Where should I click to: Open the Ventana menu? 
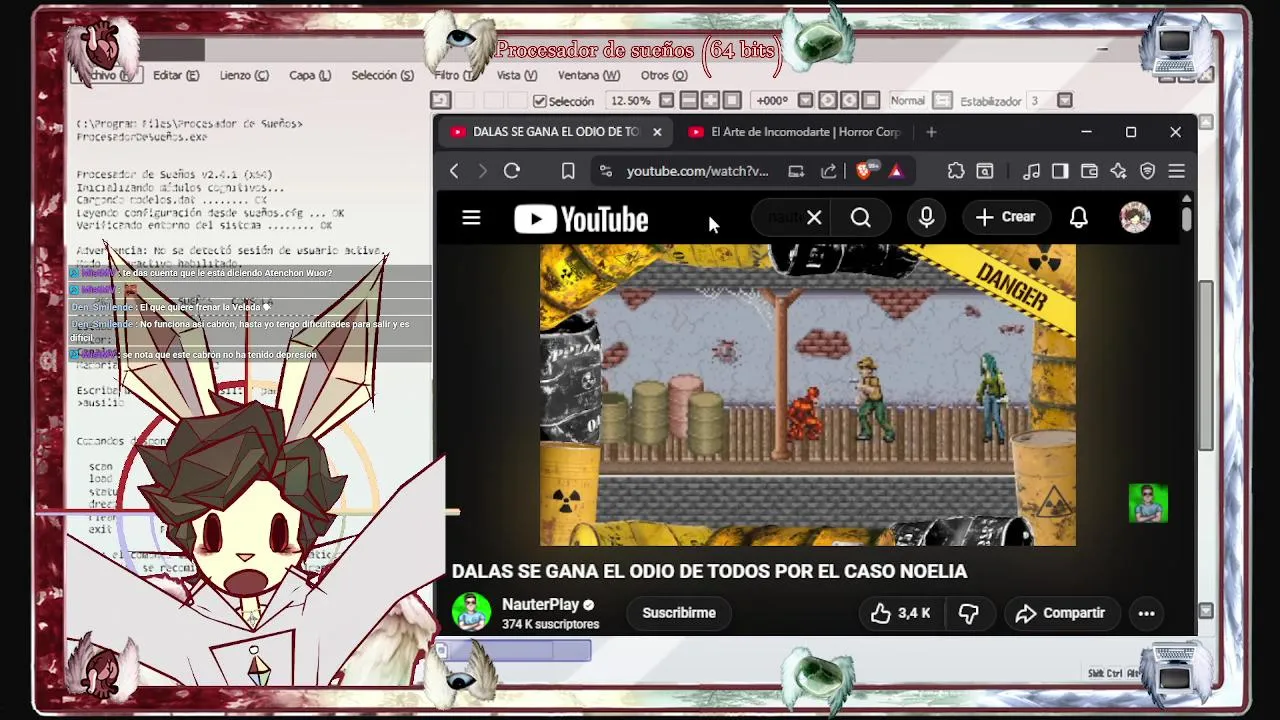coord(589,75)
